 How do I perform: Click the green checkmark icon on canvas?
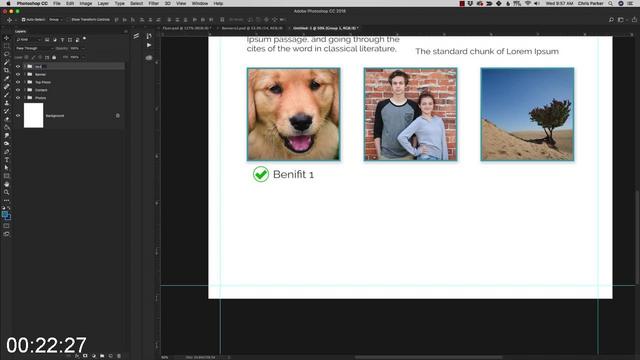(x=260, y=174)
